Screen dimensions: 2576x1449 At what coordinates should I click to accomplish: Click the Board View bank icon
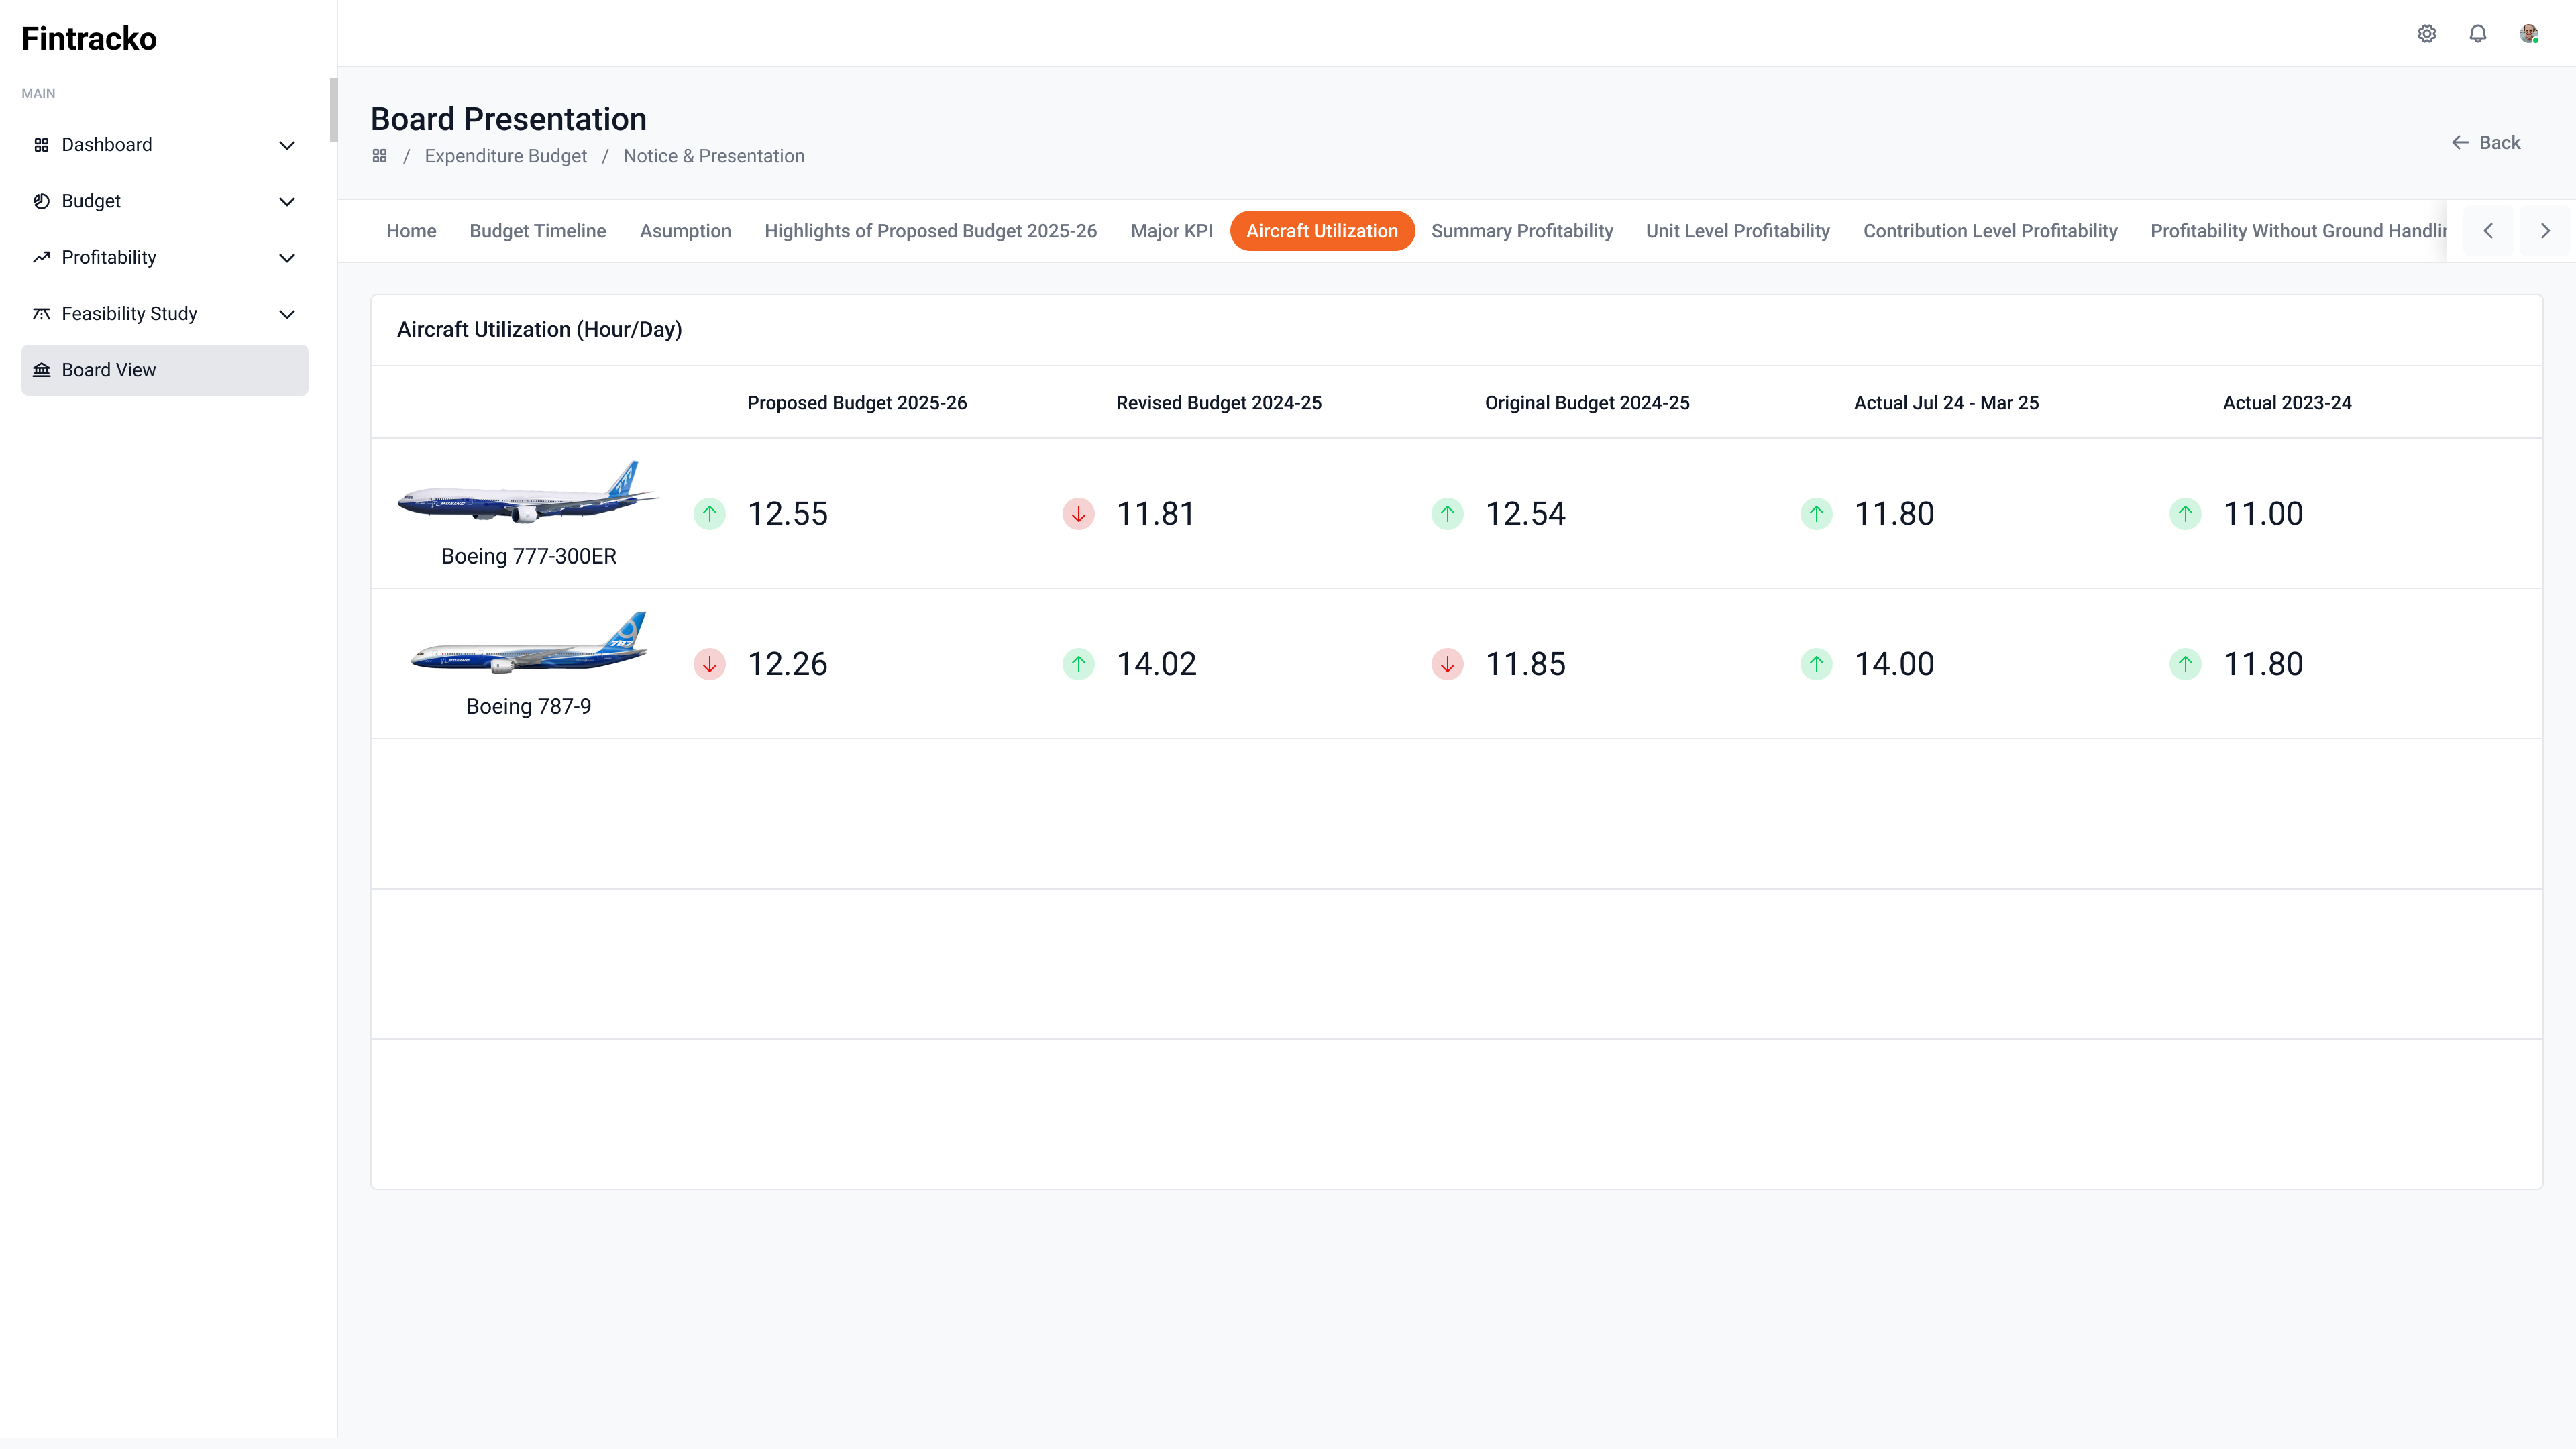[x=41, y=370]
